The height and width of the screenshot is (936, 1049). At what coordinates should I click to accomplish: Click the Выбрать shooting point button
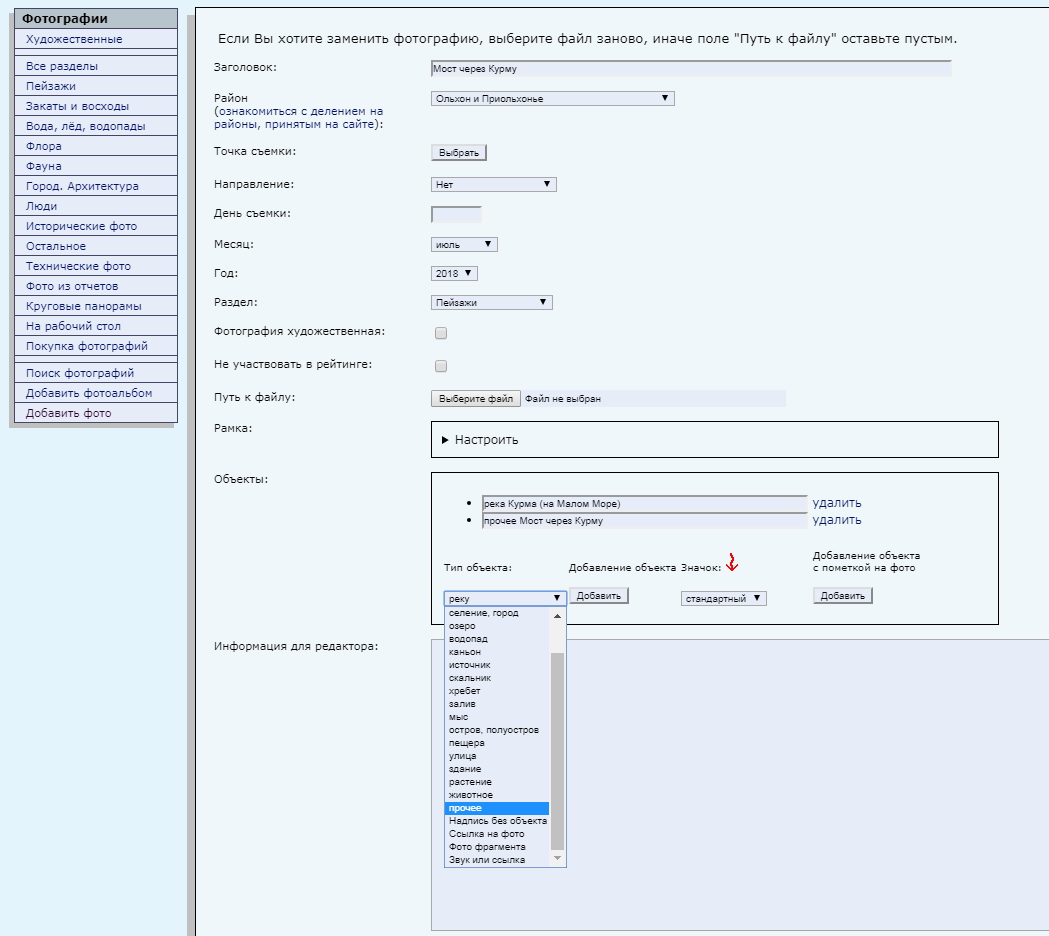pos(459,153)
